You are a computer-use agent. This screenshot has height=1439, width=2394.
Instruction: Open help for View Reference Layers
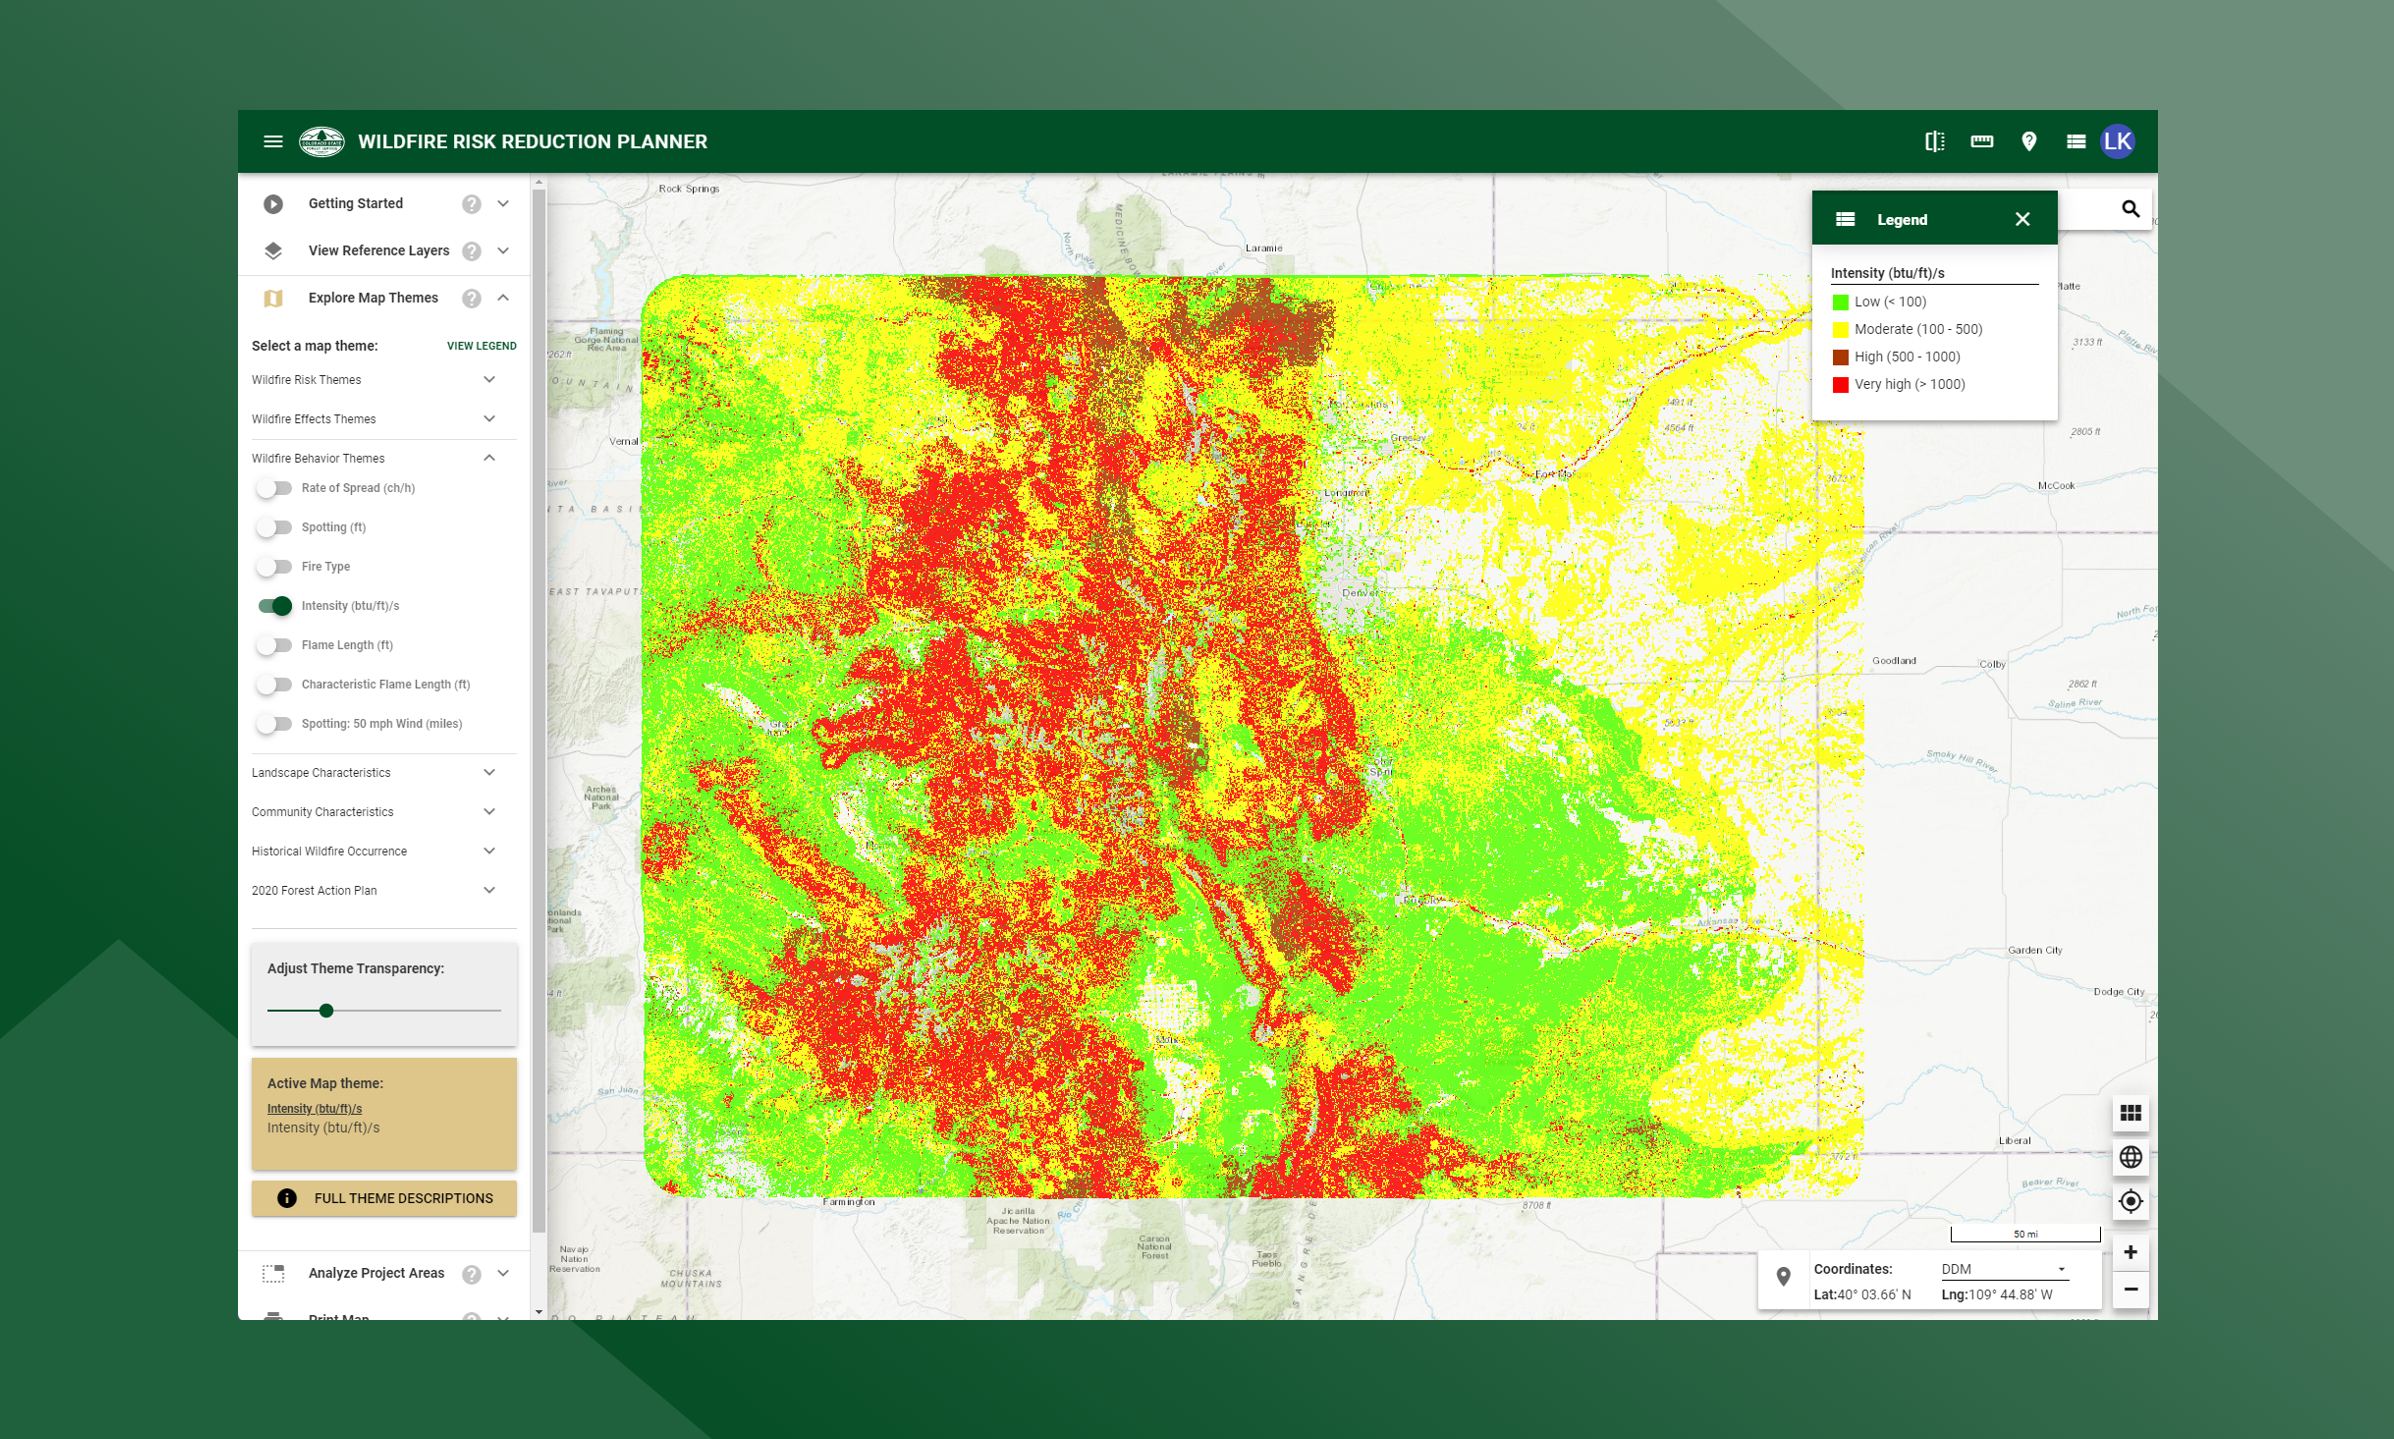pos(471,251)
